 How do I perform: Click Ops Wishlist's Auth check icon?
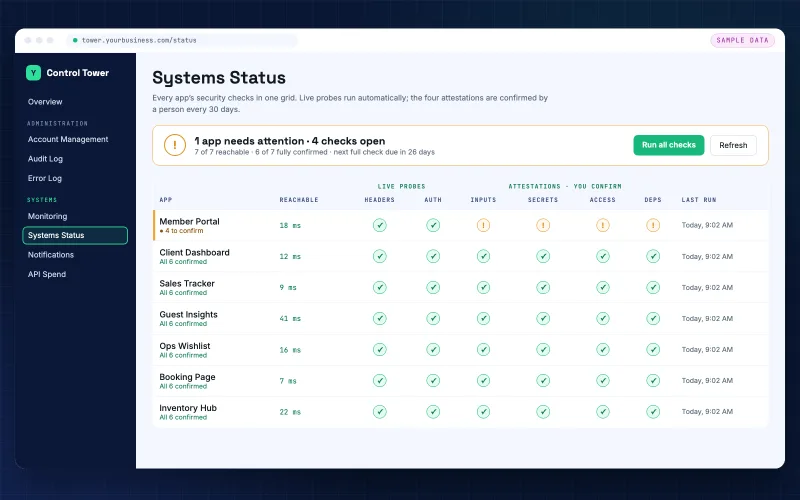[433, 349]
